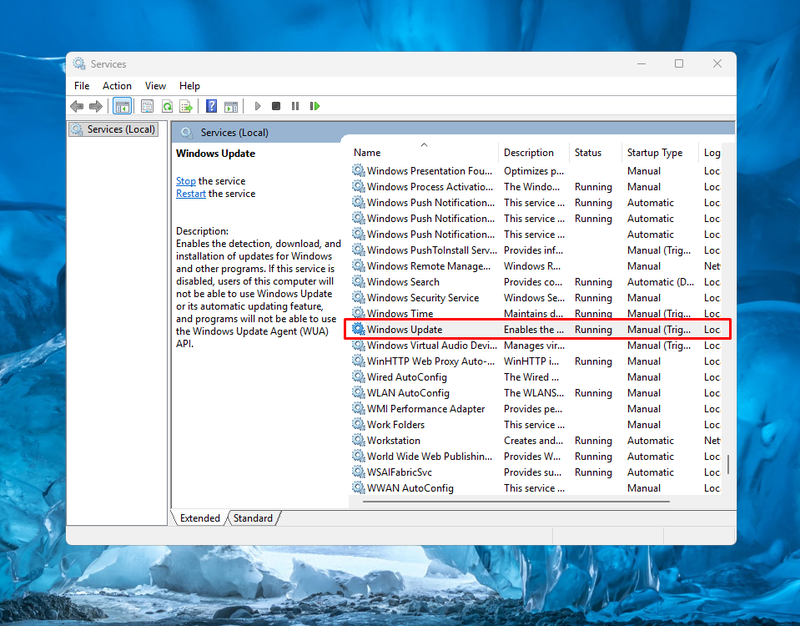Screen dimensions: 800x626
Task: Click the vertical scrollbar thumb of services list
Action: click(728, 465)
